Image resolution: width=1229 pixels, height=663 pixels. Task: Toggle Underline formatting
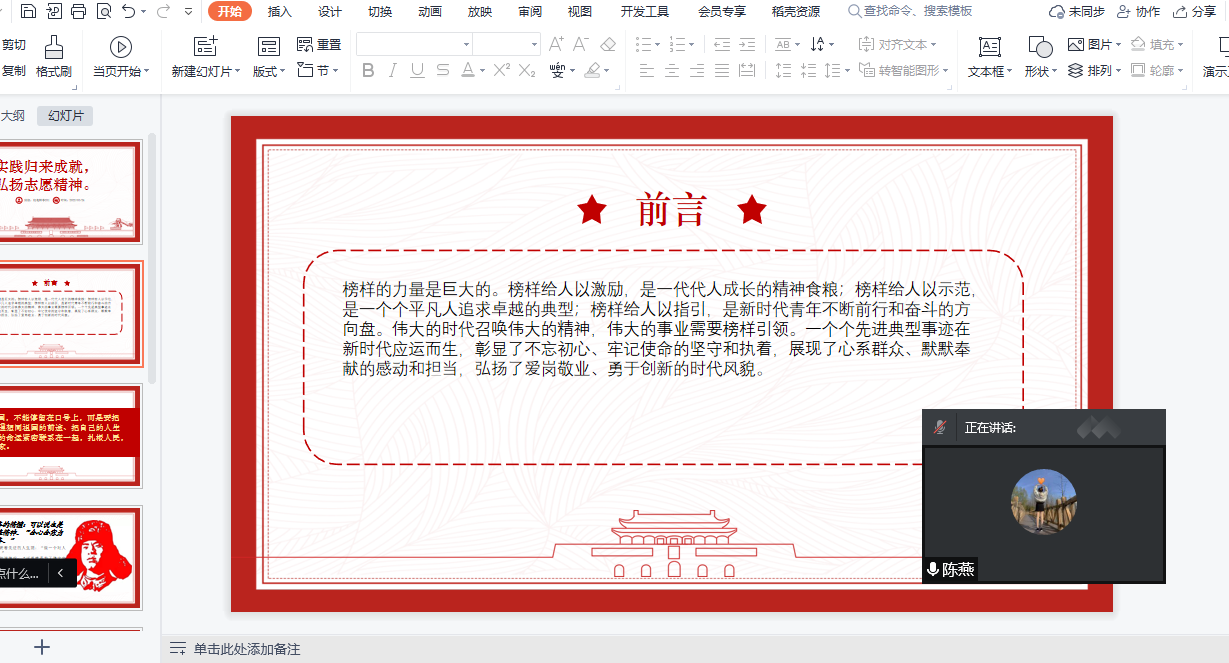tap(417, 71)
